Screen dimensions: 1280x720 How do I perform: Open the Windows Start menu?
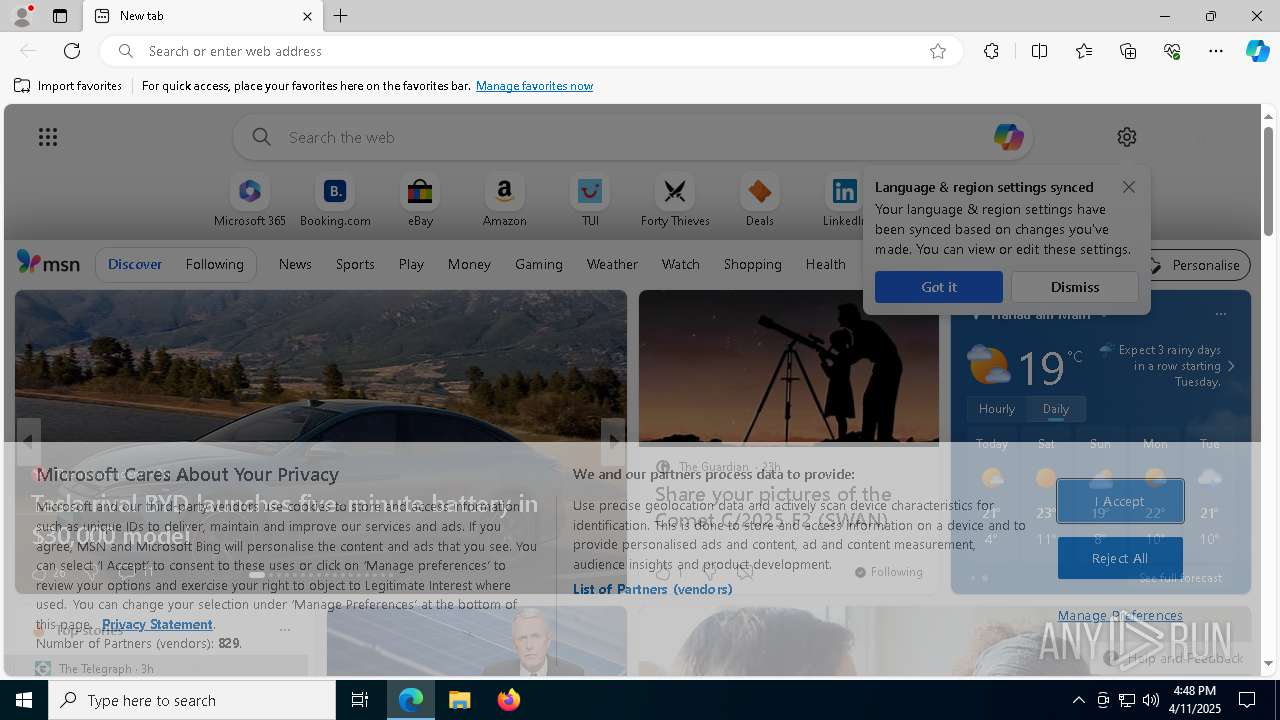point(24,700)
